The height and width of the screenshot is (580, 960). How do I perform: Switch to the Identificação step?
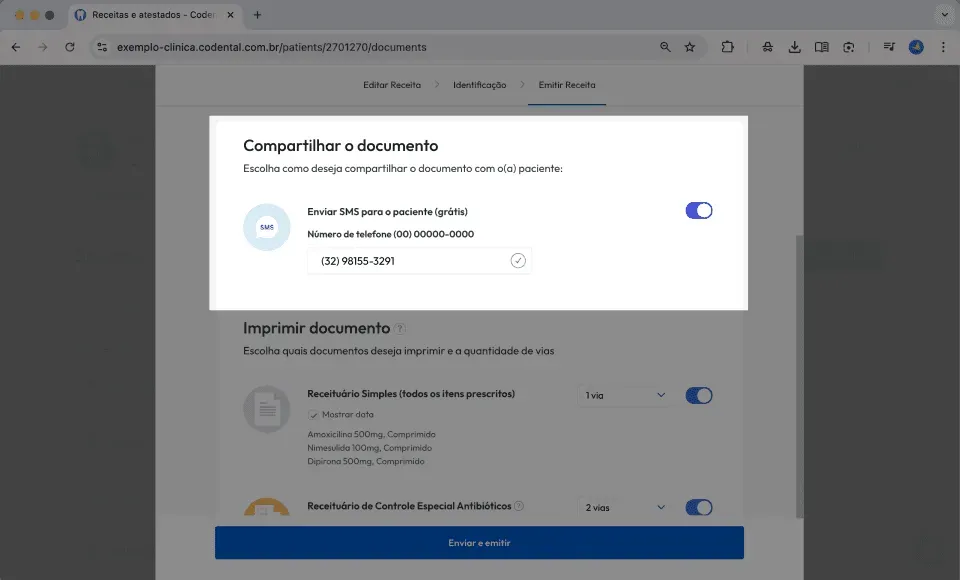click(479, 85)
